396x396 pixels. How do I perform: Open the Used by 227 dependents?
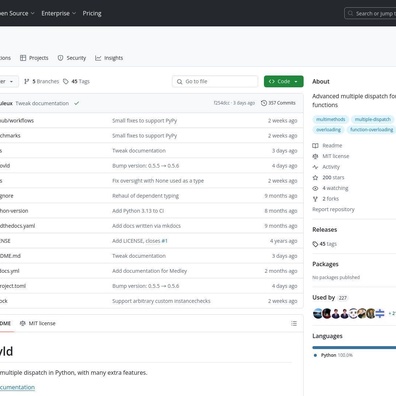(330, 298)
